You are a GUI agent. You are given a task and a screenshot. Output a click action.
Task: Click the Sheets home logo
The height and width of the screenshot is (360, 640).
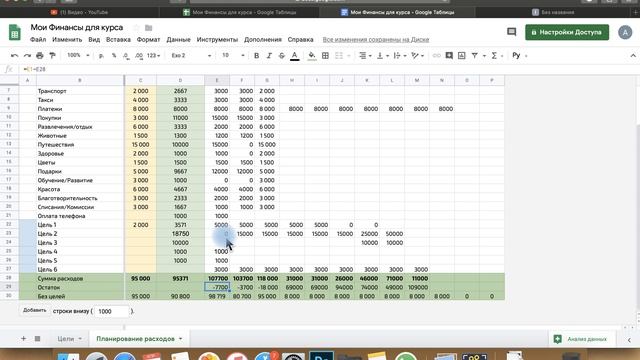[x=15, y=33]
